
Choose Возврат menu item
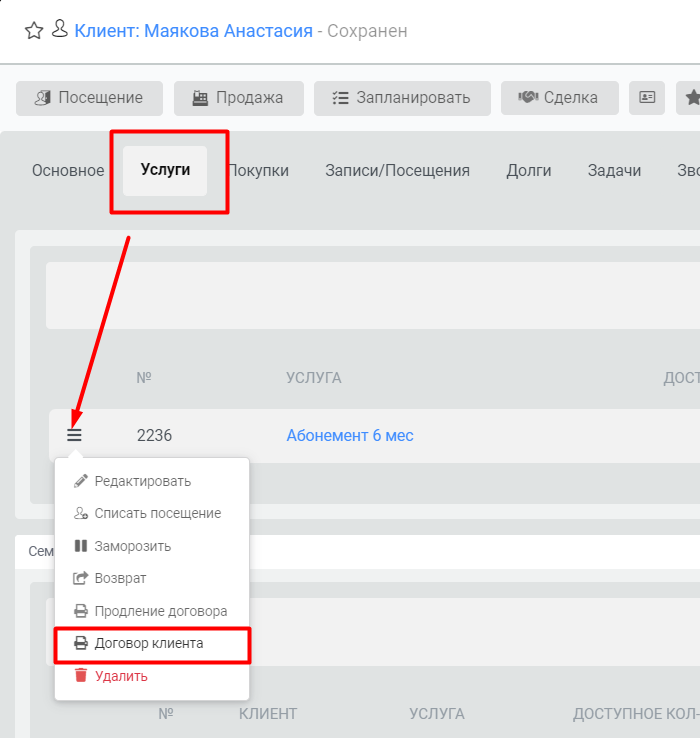(x=152, y=578)
